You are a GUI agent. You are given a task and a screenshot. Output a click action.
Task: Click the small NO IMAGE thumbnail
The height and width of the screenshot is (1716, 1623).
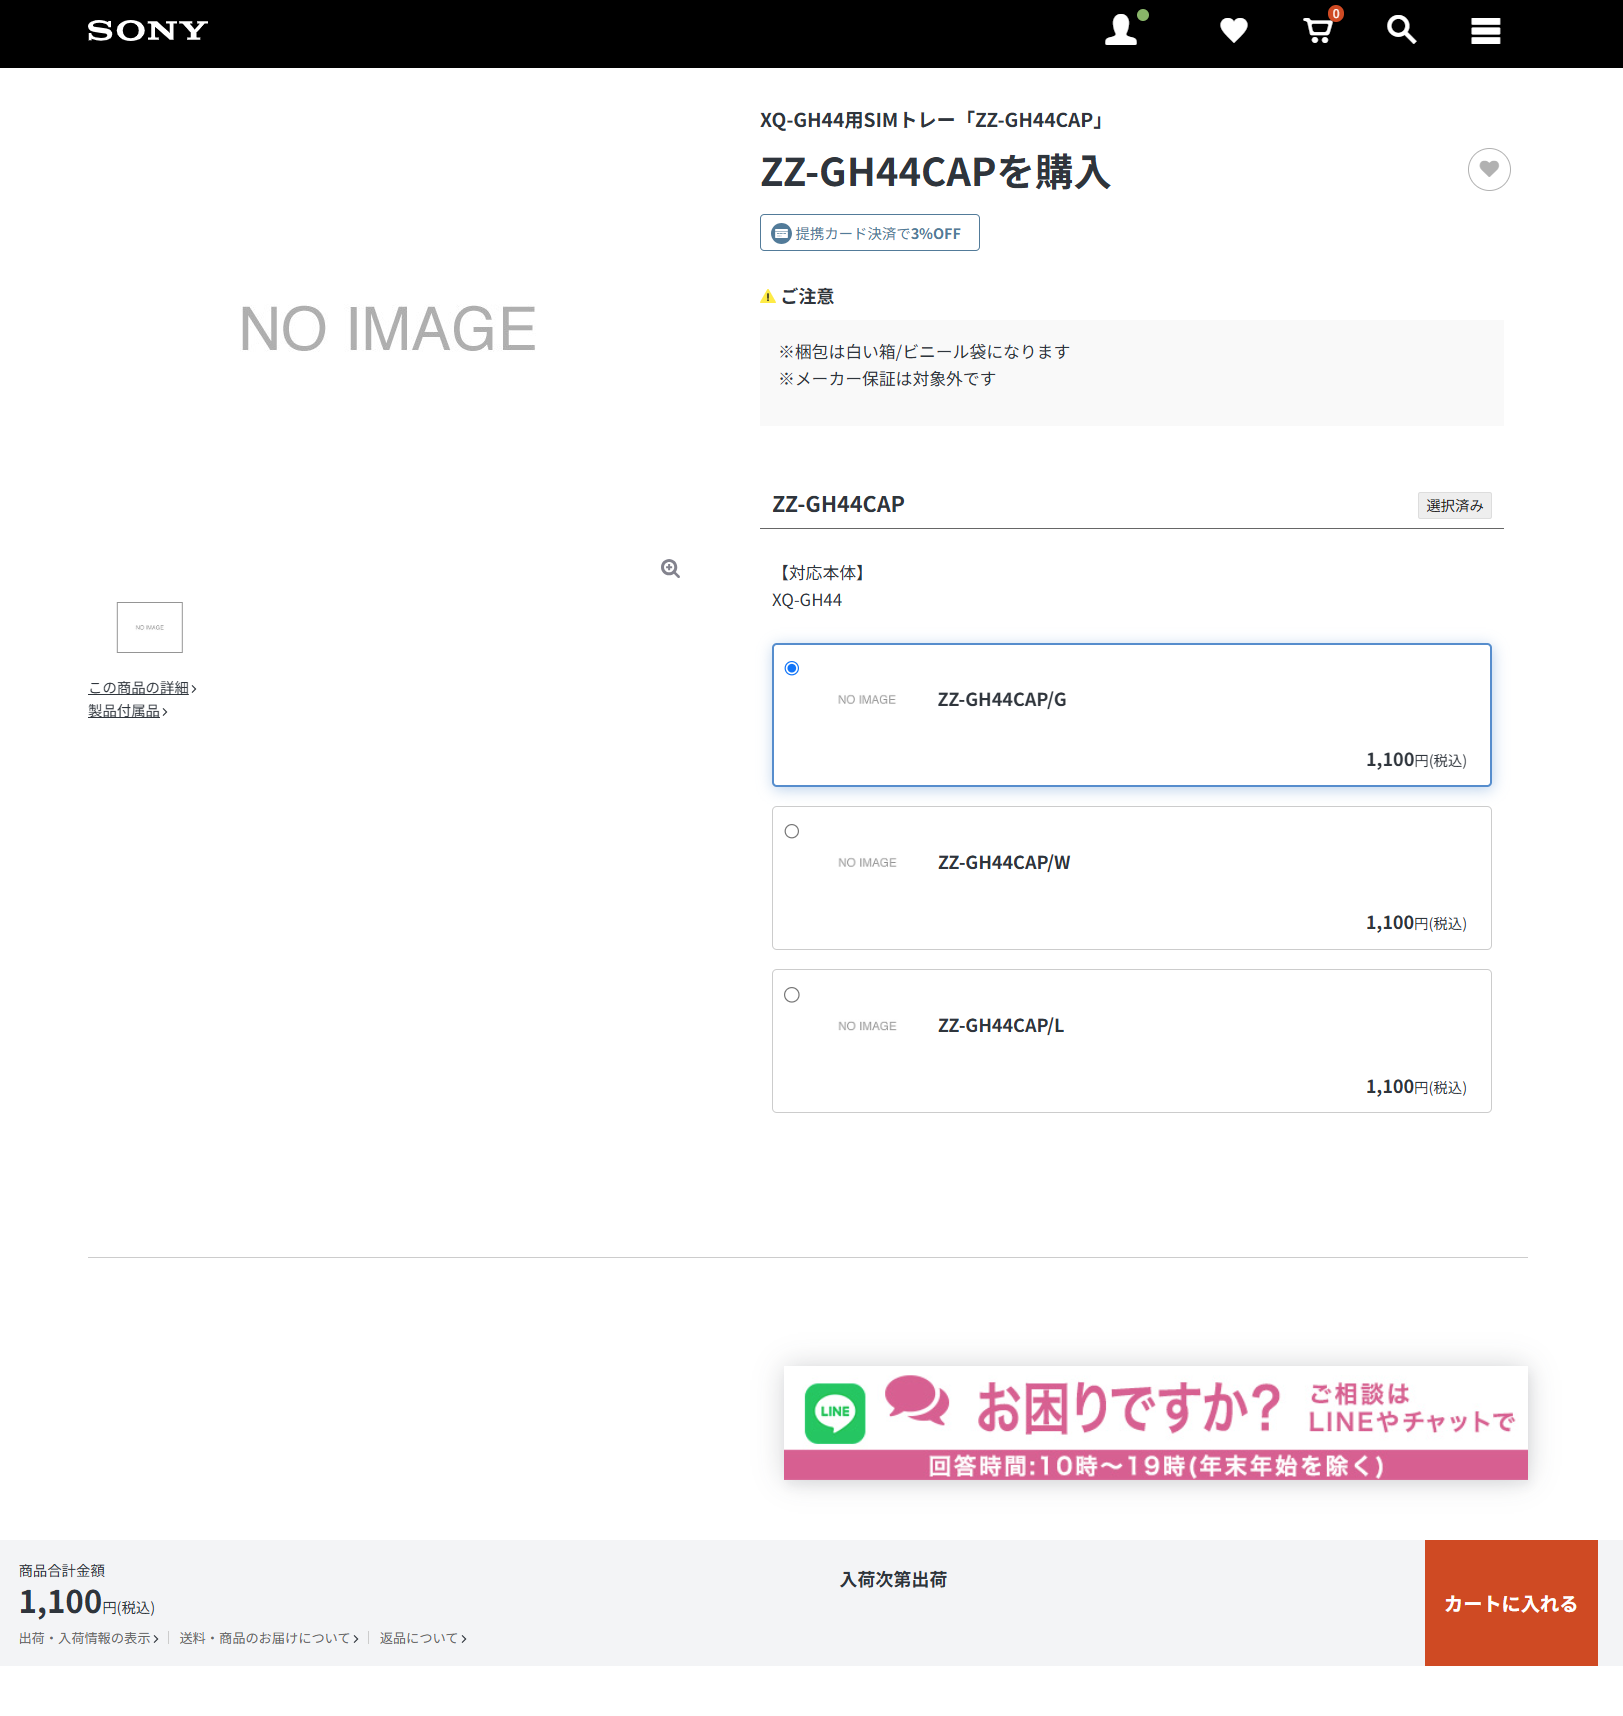point(150,627)
